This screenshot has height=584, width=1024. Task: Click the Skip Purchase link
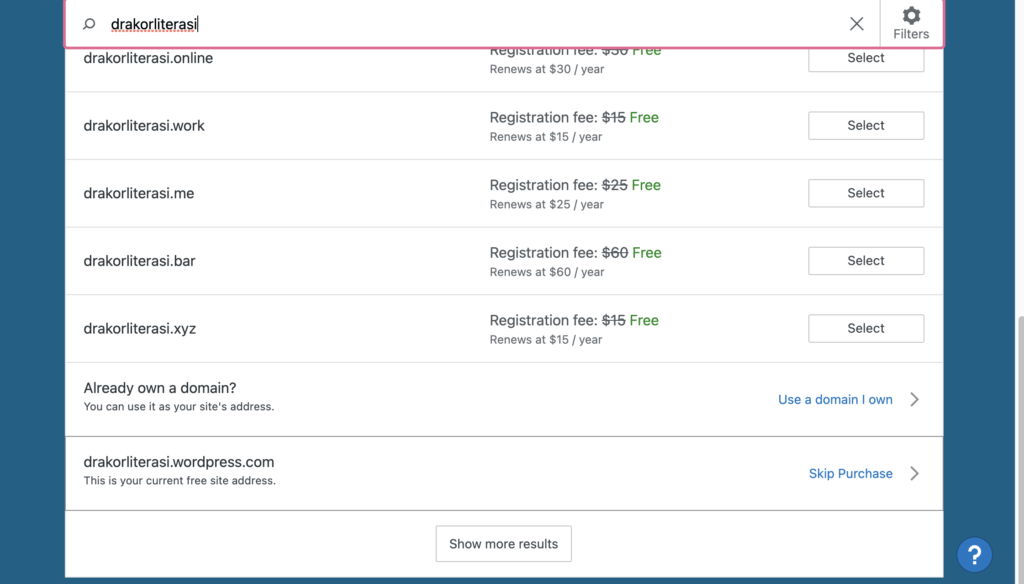850,474
